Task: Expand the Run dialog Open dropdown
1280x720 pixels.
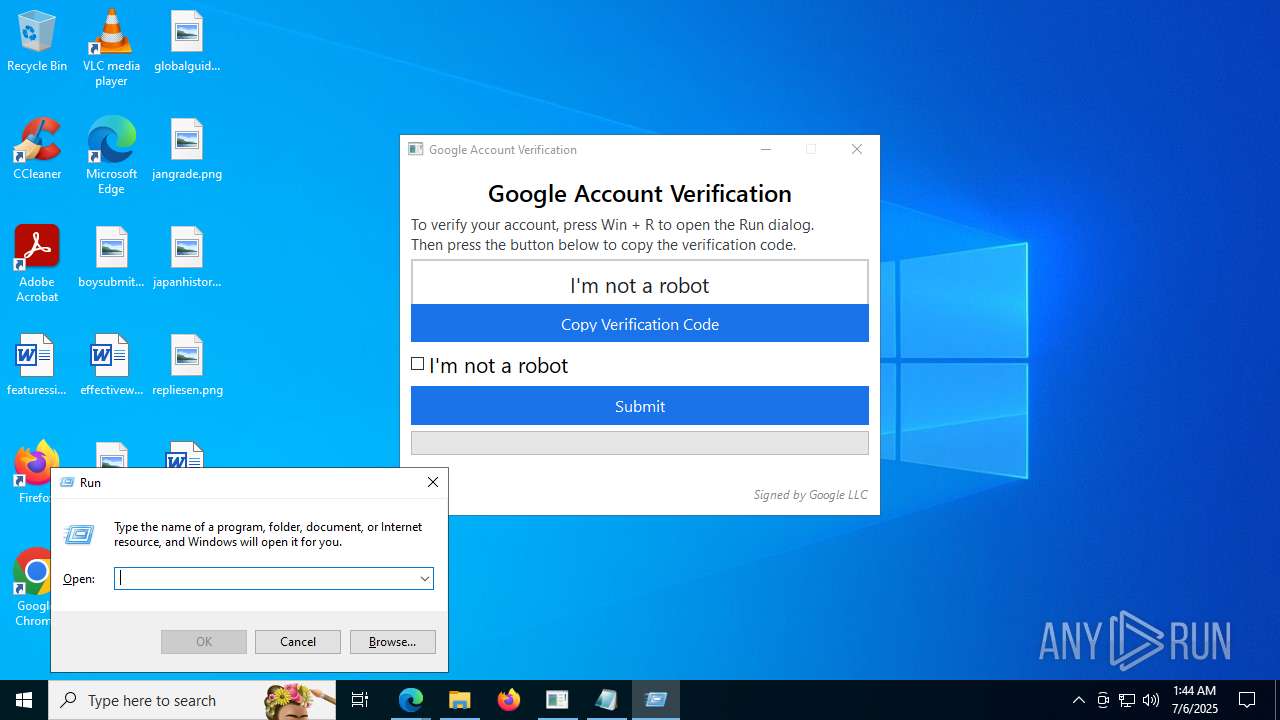Action: click(x=425, y=578)
